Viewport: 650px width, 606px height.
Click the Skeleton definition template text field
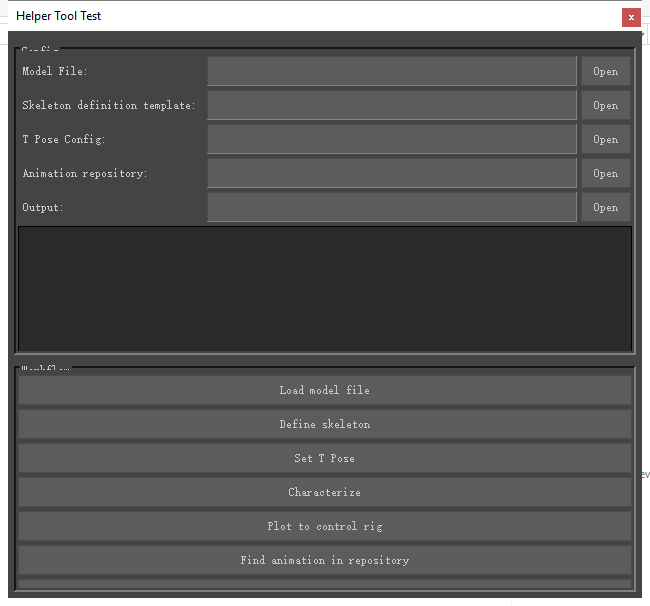pos(391,106)
